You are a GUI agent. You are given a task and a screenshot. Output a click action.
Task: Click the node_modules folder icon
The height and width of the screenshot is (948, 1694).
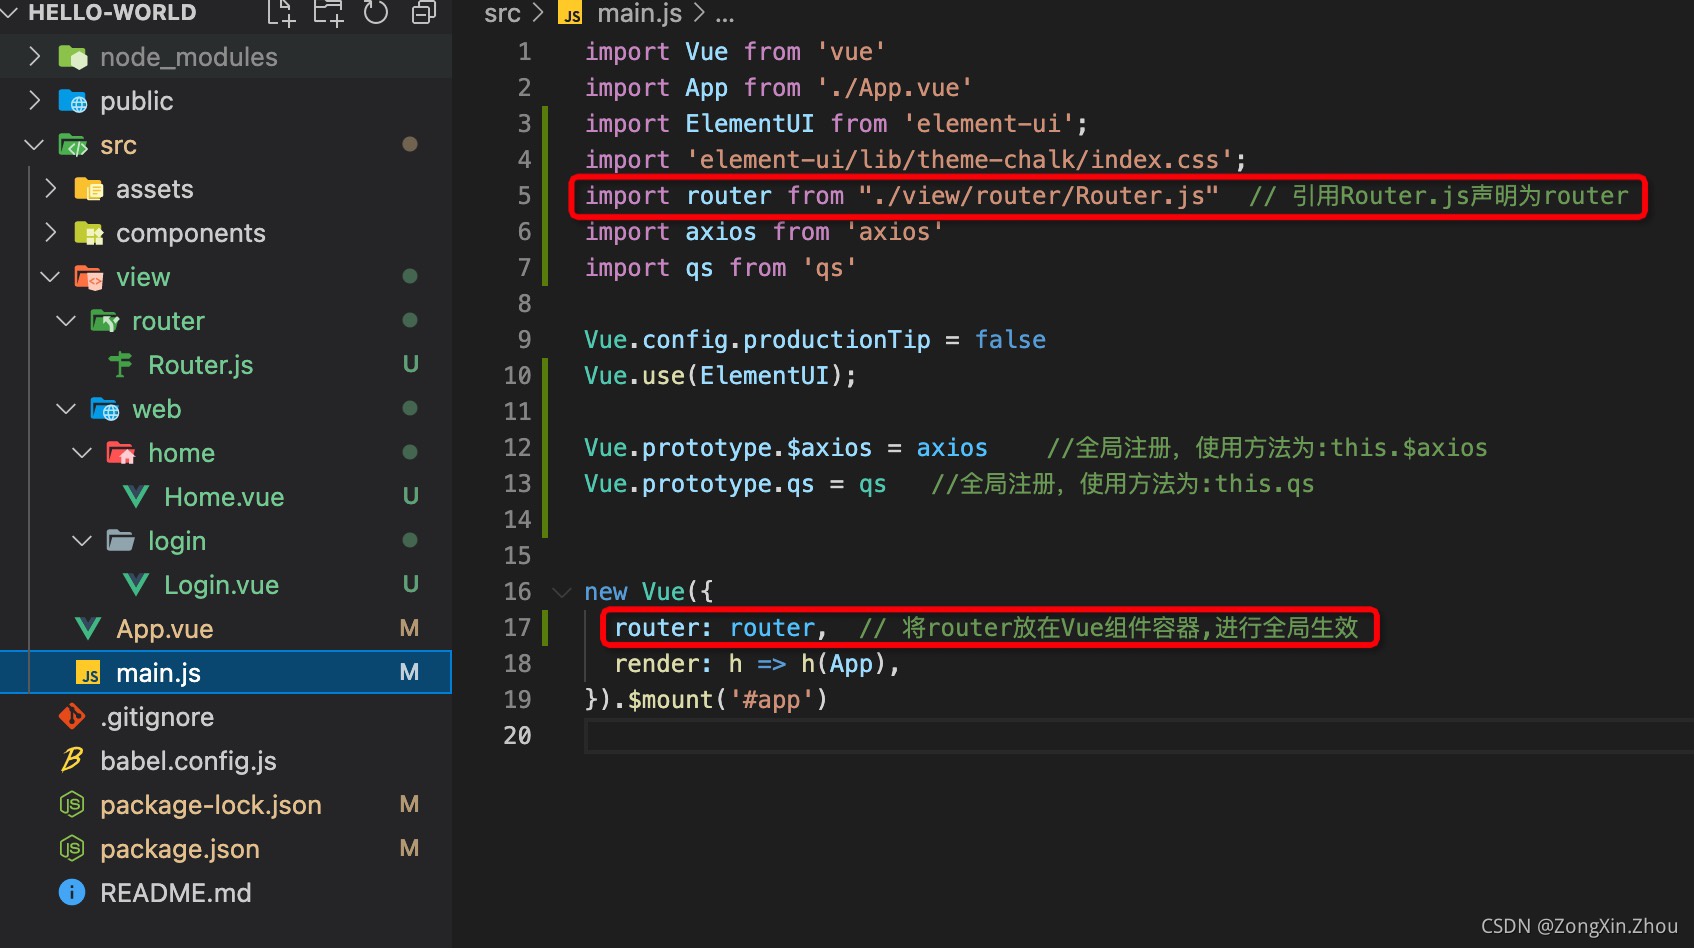click(73, 57)
